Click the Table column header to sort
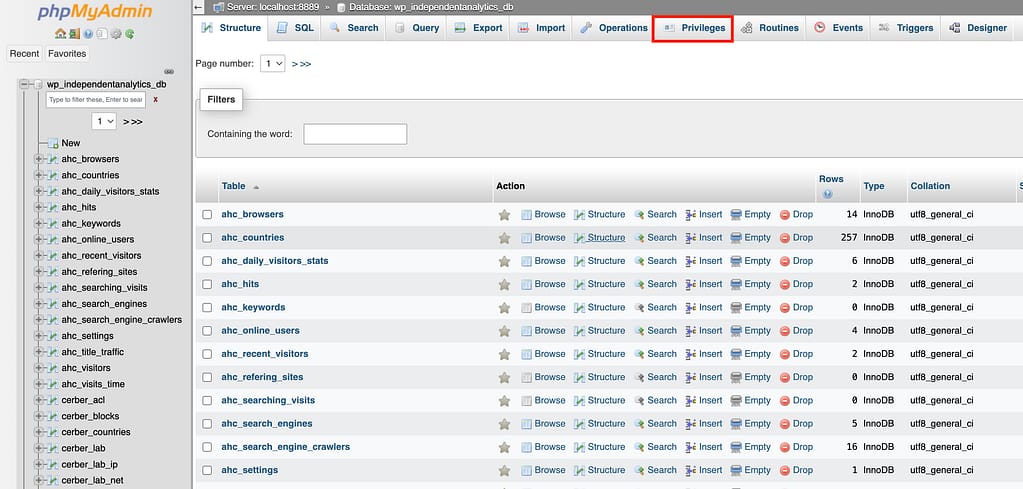Viewport: 1023px width, 489px height. (234, 186)
